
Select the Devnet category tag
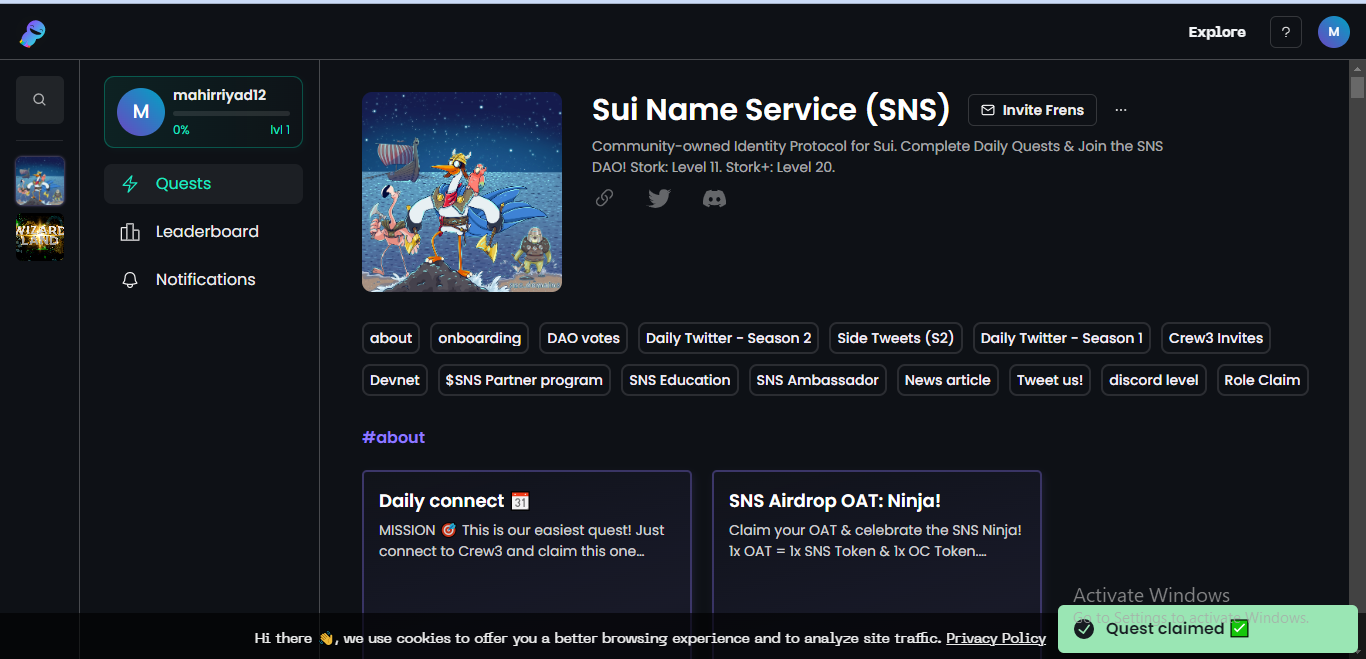[395, 380]
